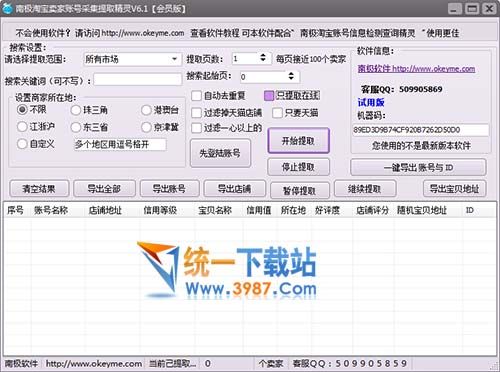Tick the 只要天猫 checkbox
The width and height of the screenshot is (500, 372).
coord(277,113)
